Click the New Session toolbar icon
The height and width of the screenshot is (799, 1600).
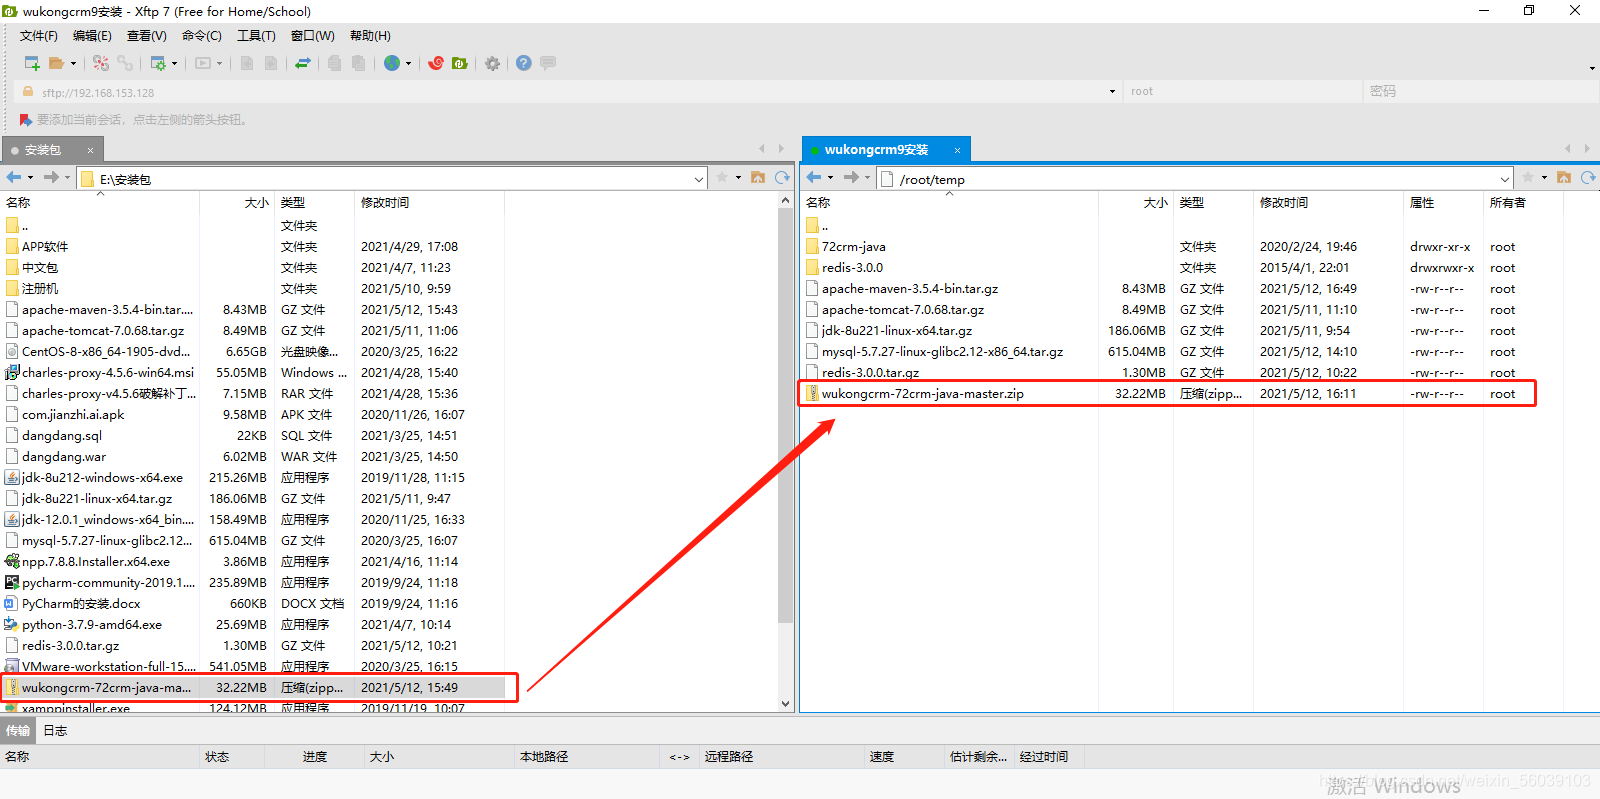pos(32,63)
